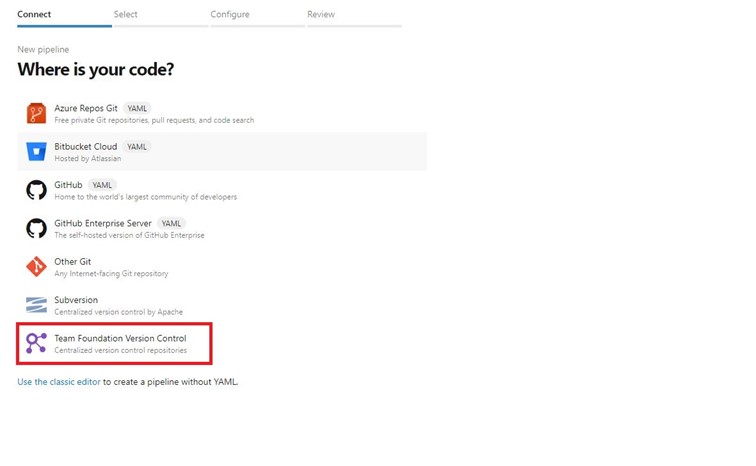Click the Azure Repos Git icon
This screenshot has height=466, width=756.
36,114
